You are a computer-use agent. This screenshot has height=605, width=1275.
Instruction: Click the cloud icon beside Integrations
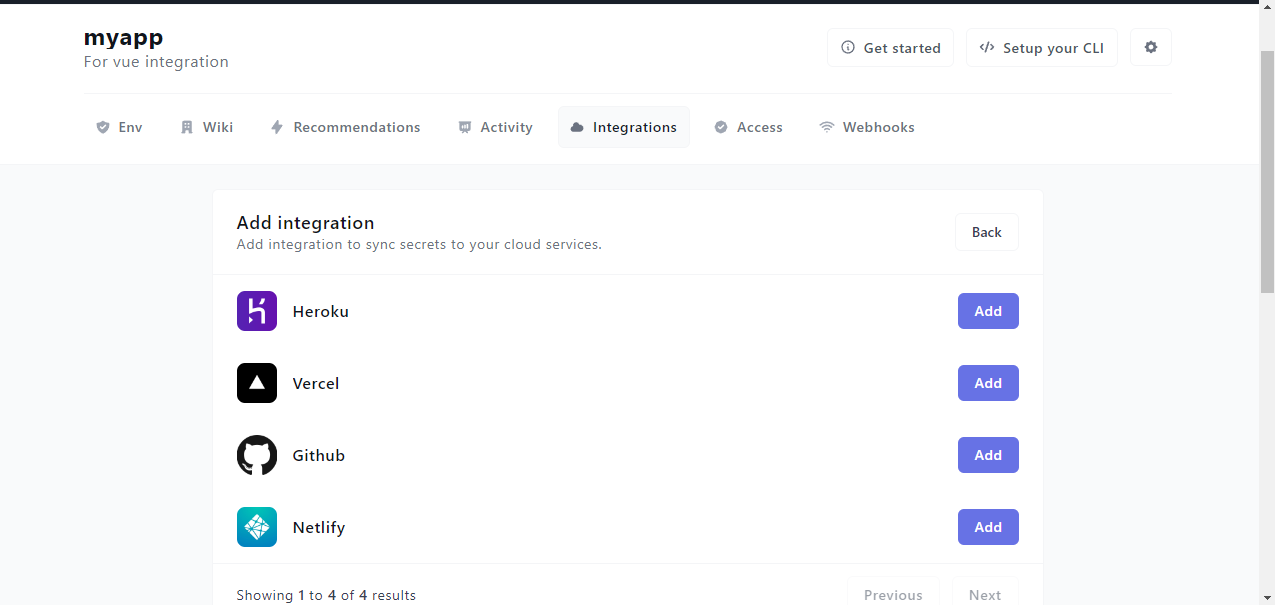pyautogui.click(x=576, y=127)
